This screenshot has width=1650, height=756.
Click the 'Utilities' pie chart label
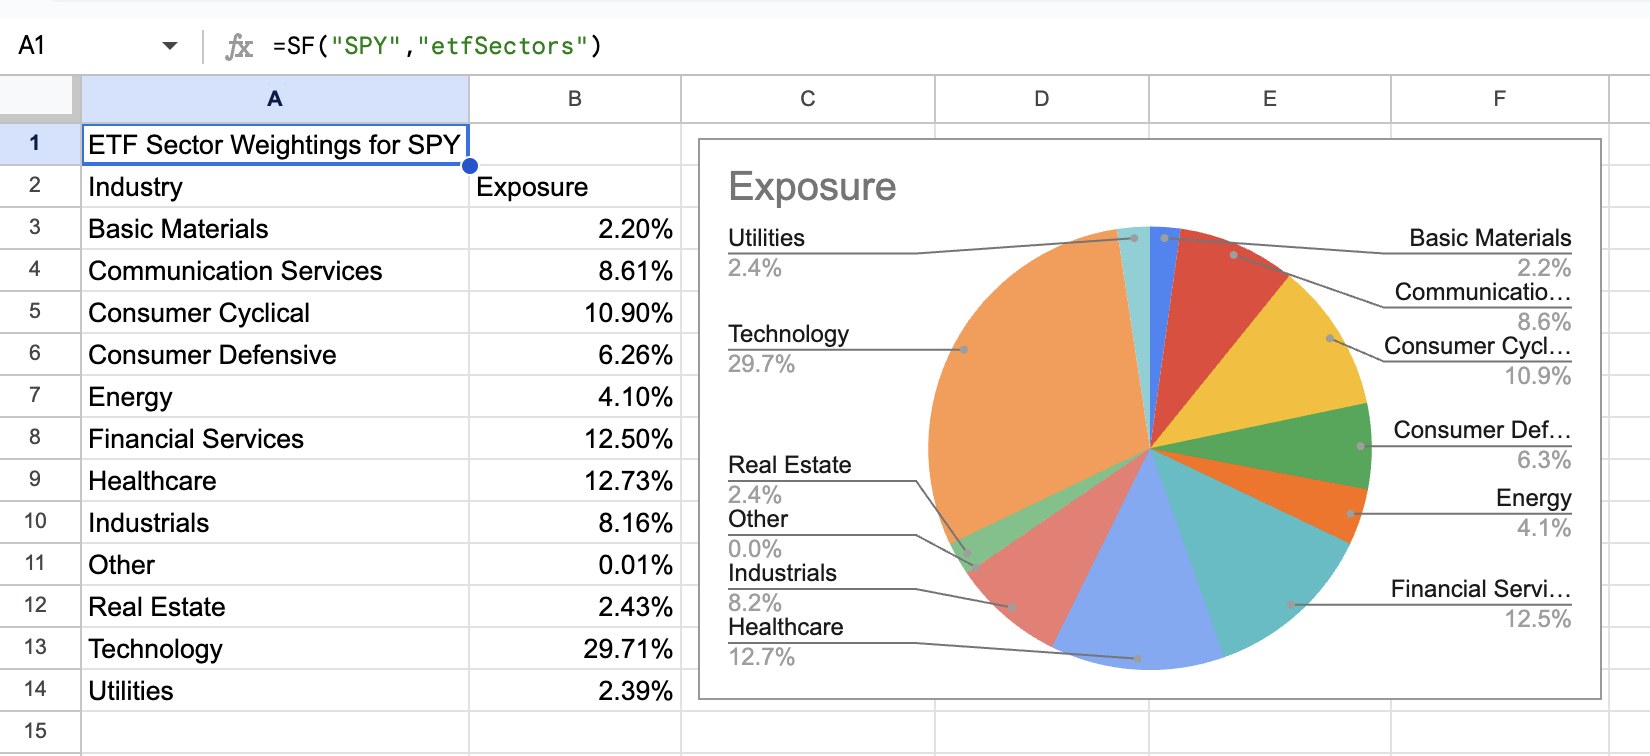point(766,238)
